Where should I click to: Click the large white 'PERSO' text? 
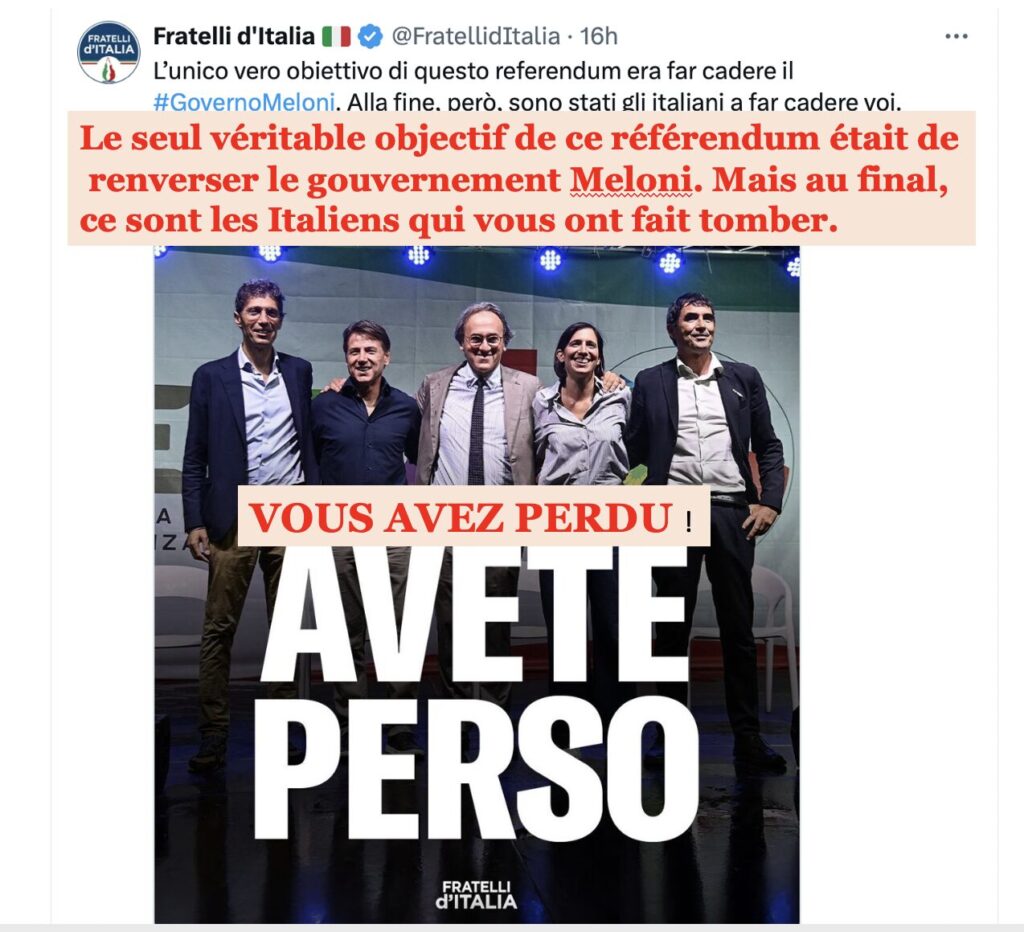(477, 771)
